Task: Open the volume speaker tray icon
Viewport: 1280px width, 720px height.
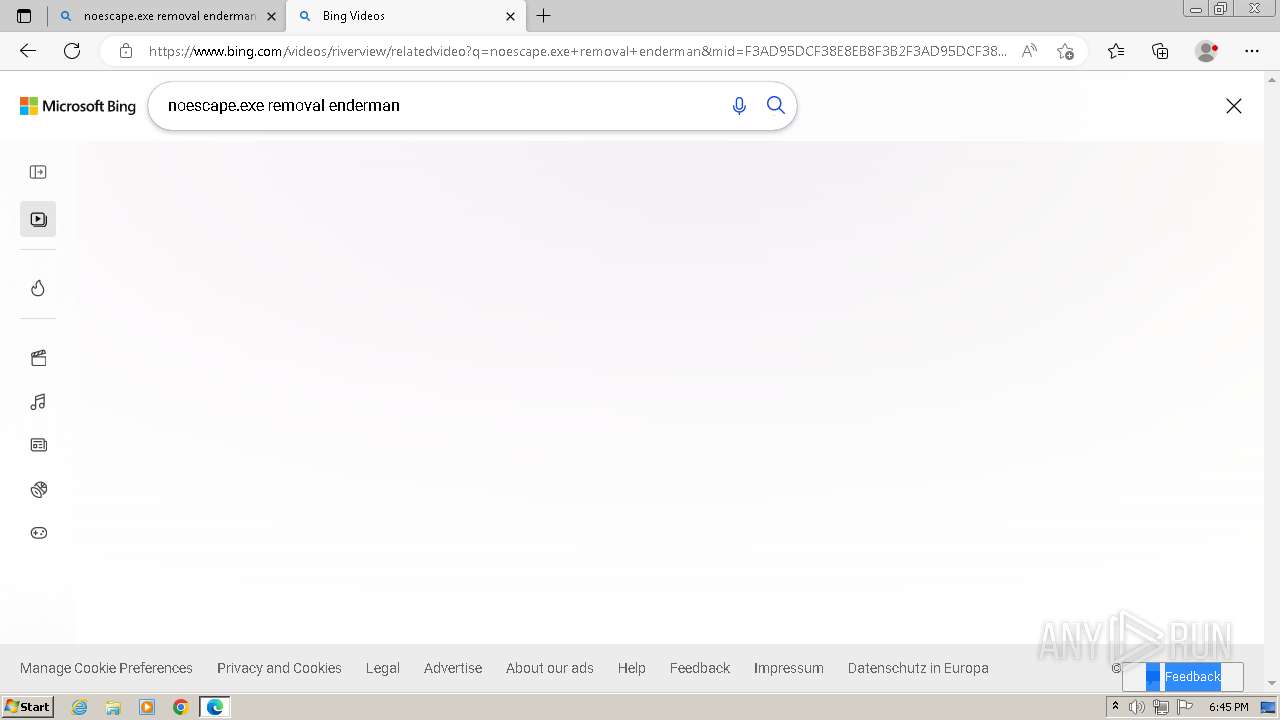Action: pos(1137,707)
